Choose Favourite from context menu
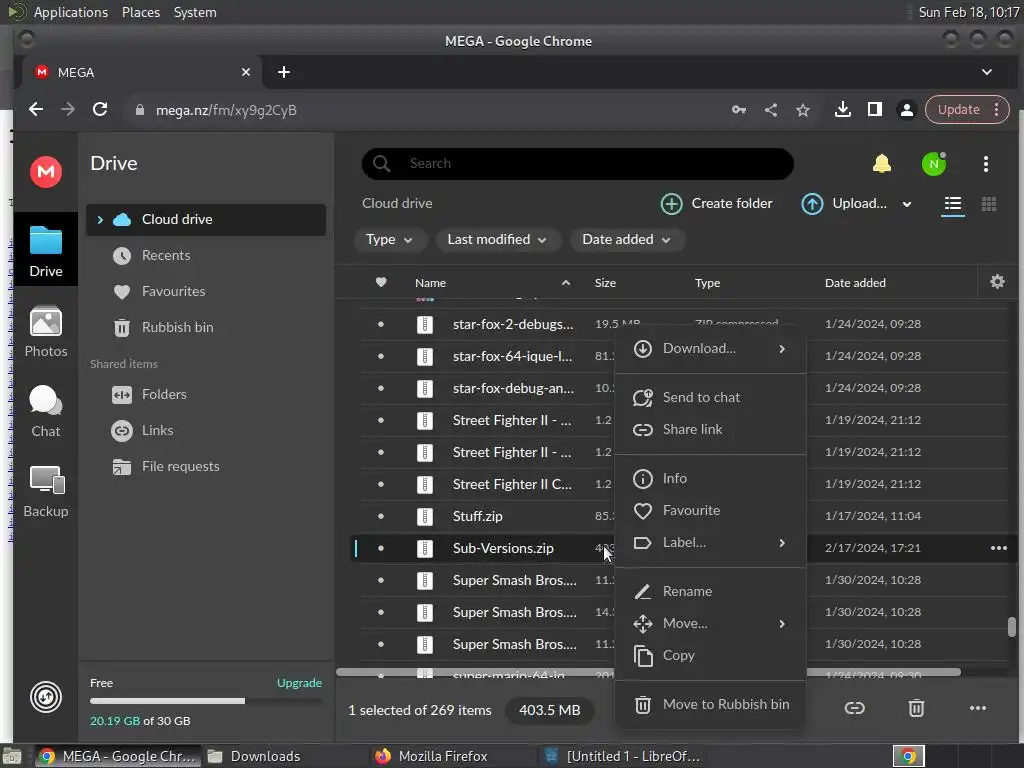1024x768 pixels. [x=710, y=510]
